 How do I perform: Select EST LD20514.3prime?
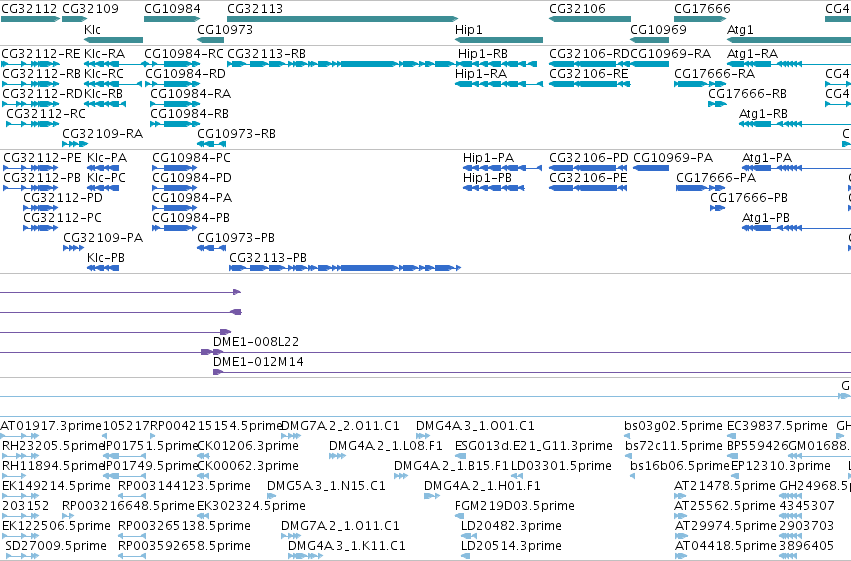pos(511,546)
